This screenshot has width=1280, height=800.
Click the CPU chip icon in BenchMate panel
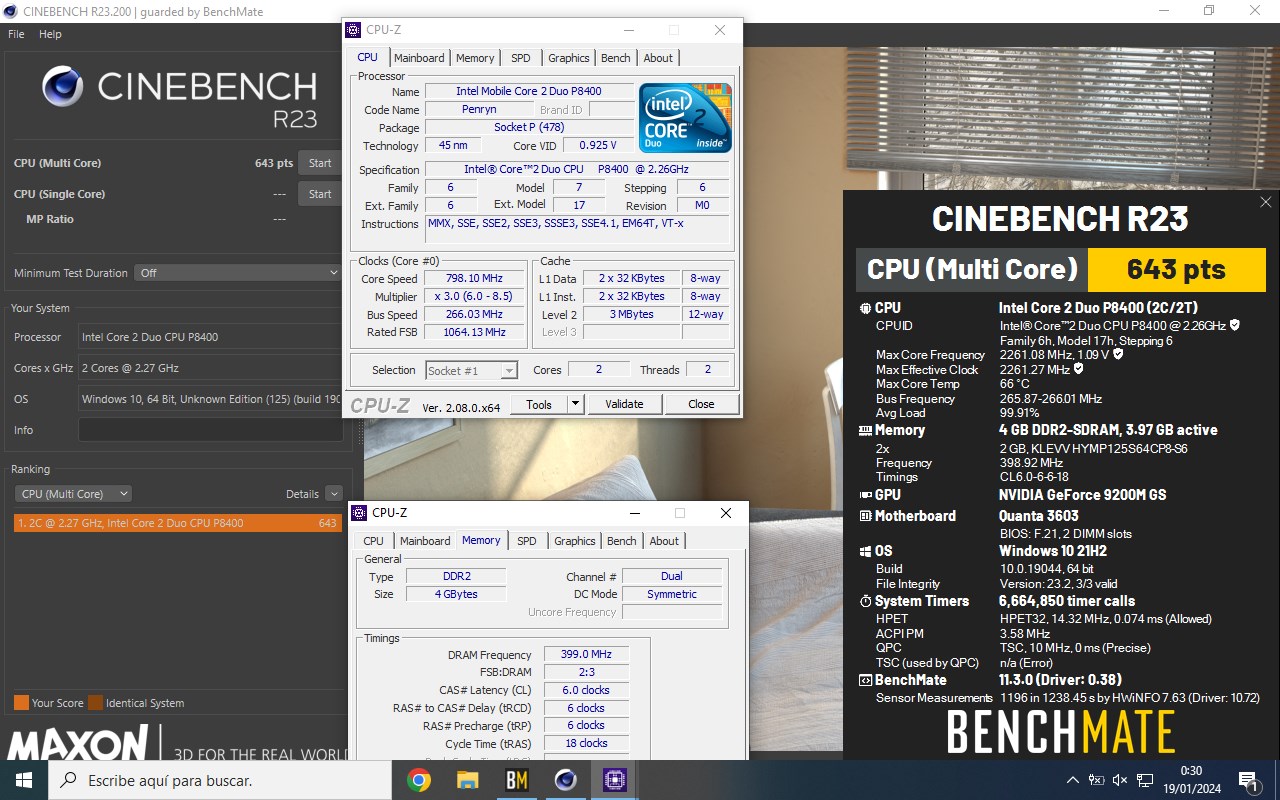pyautogui.click(x=865, y=309)
